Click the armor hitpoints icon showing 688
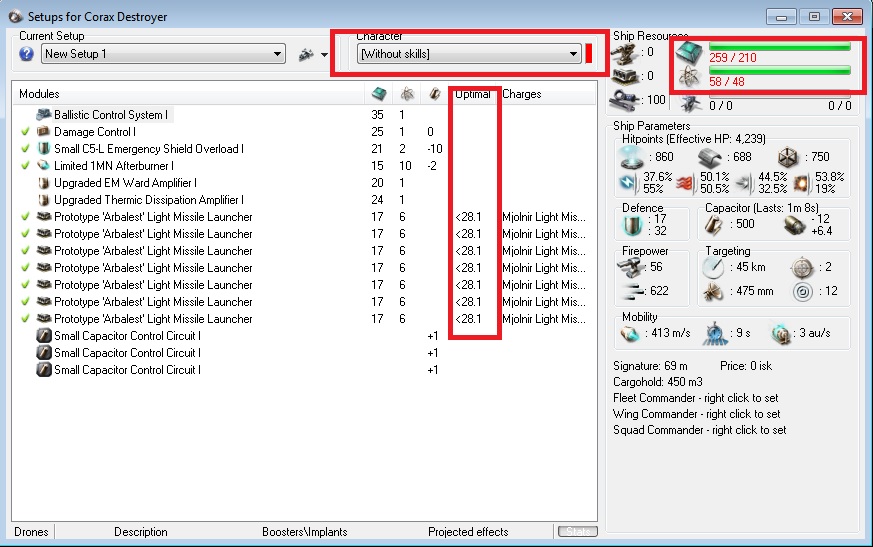The image size is (873, 547). pos(710,158)
